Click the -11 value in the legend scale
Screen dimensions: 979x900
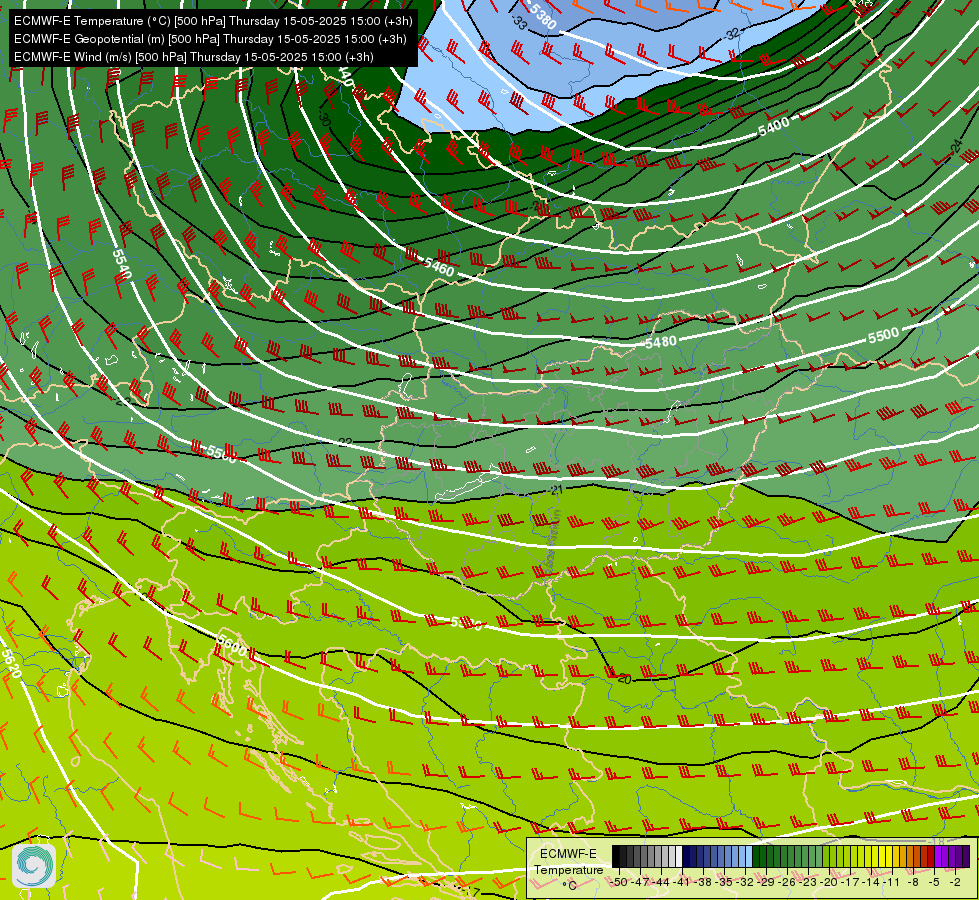(892, 882)
